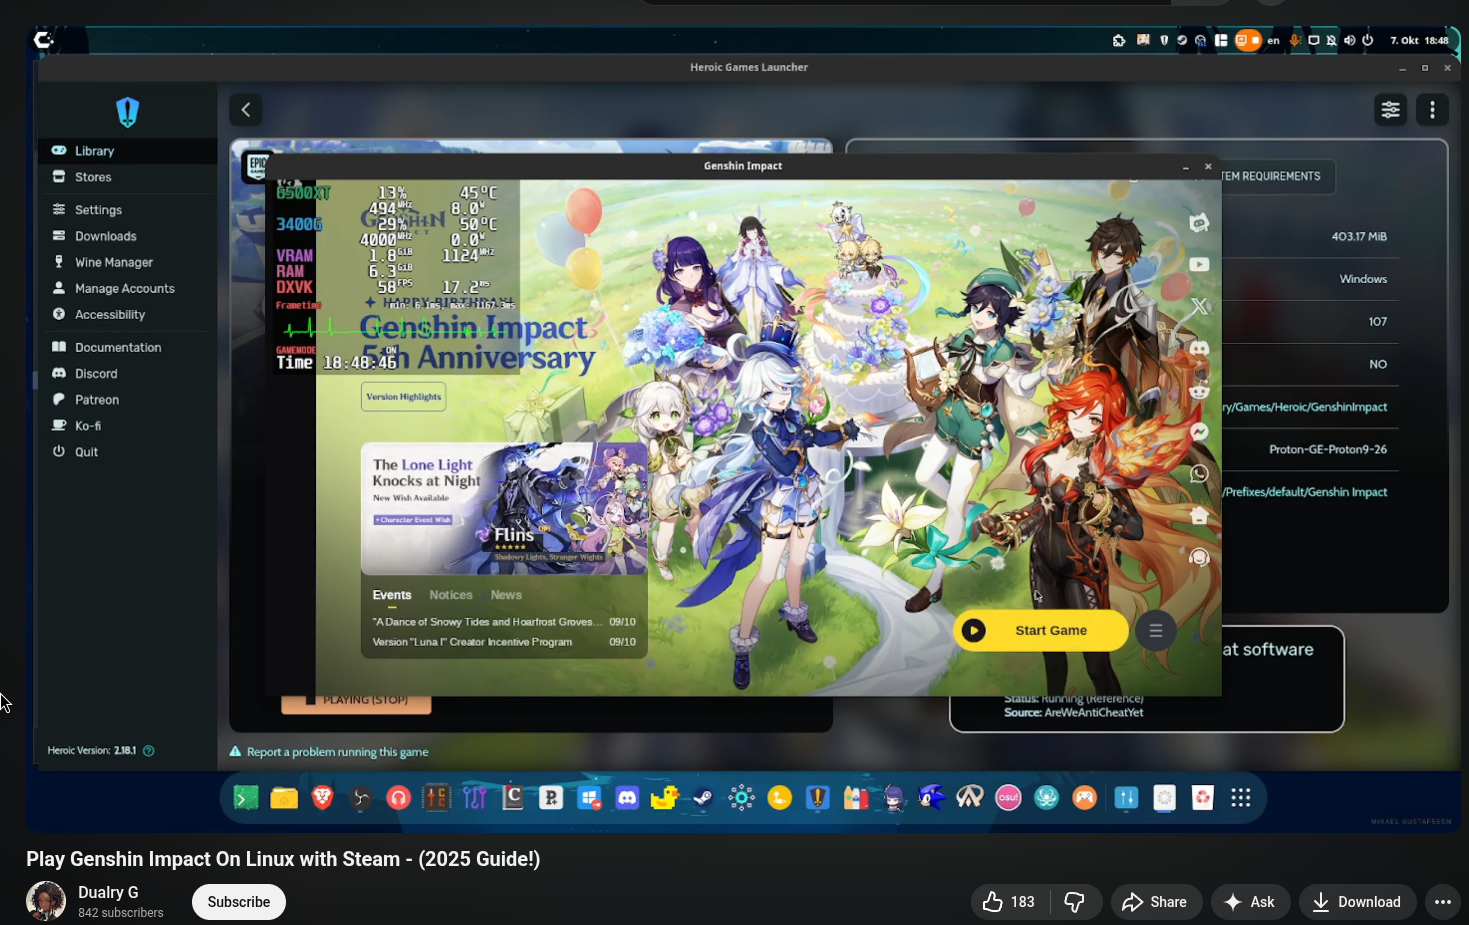The height and width of the screenshot is (925, 1469).
Task: Open the HoYoLAB icon atop the launcher sidebar
Action: pos(1199,223)
